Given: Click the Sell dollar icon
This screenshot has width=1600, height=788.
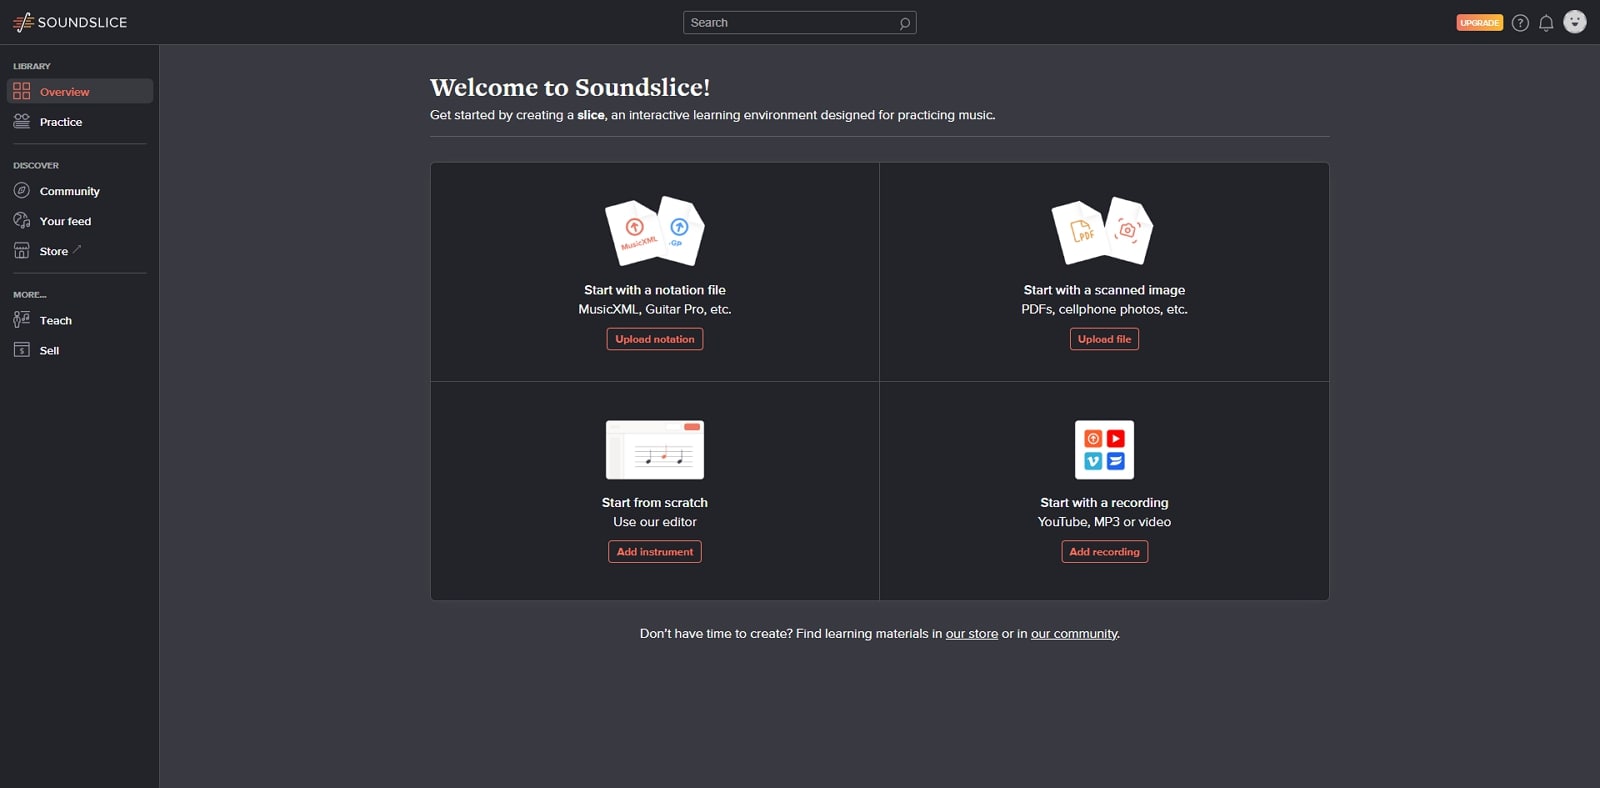Looking at the screenshot, I should click(22, 350).
